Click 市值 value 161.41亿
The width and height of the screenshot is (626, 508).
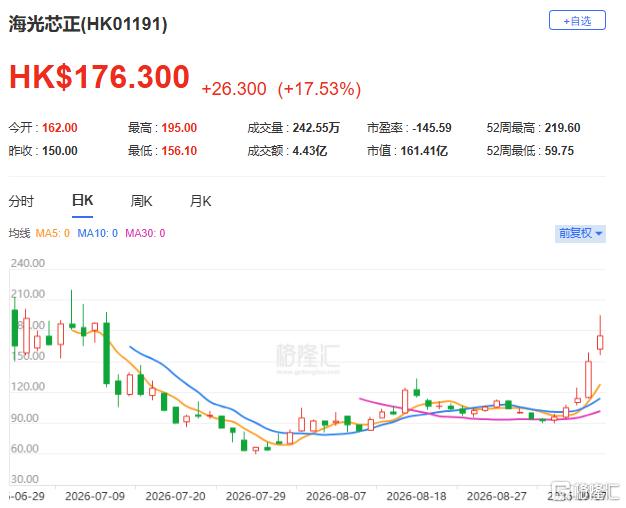424,151
